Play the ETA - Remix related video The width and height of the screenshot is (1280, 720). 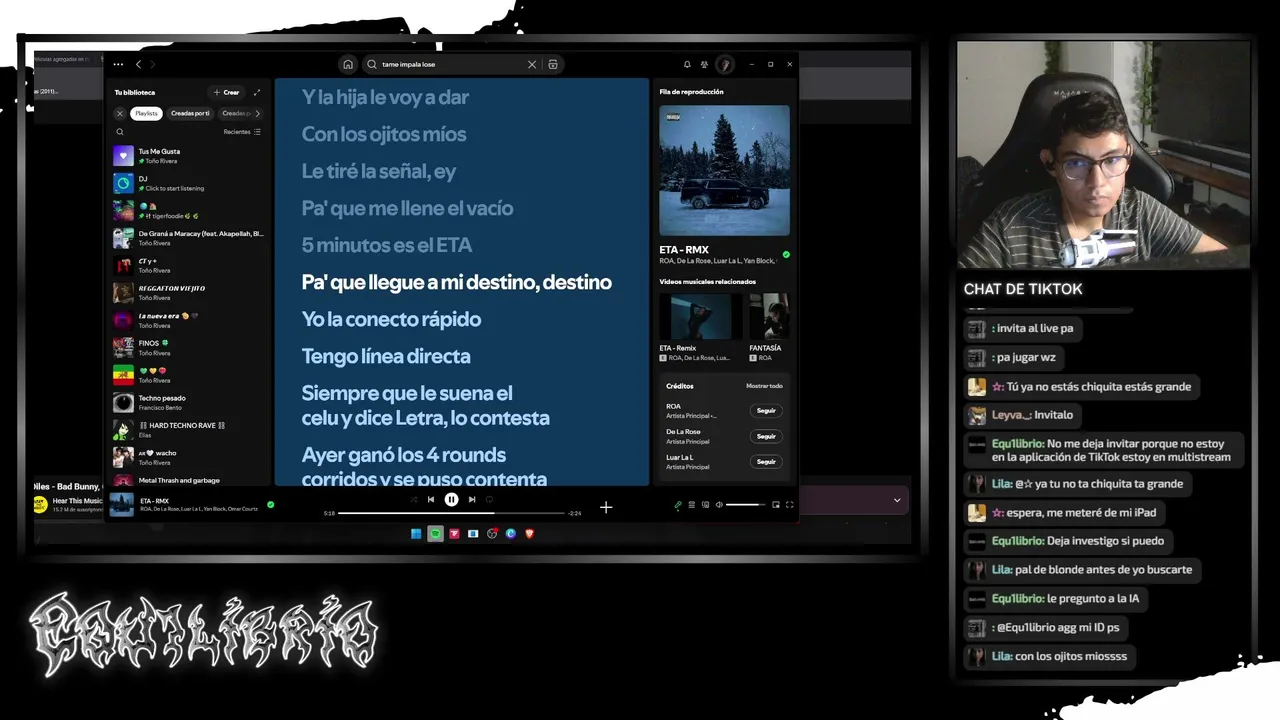(x=700, y=316)
